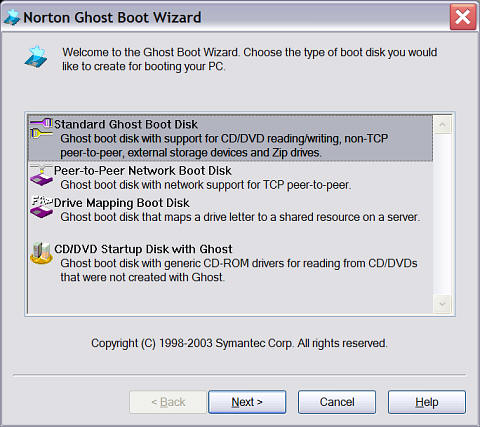Screen dimensions: 480x427
Task: Click description about TCP peer-to-peer support
Action: (x=206, y=185)
